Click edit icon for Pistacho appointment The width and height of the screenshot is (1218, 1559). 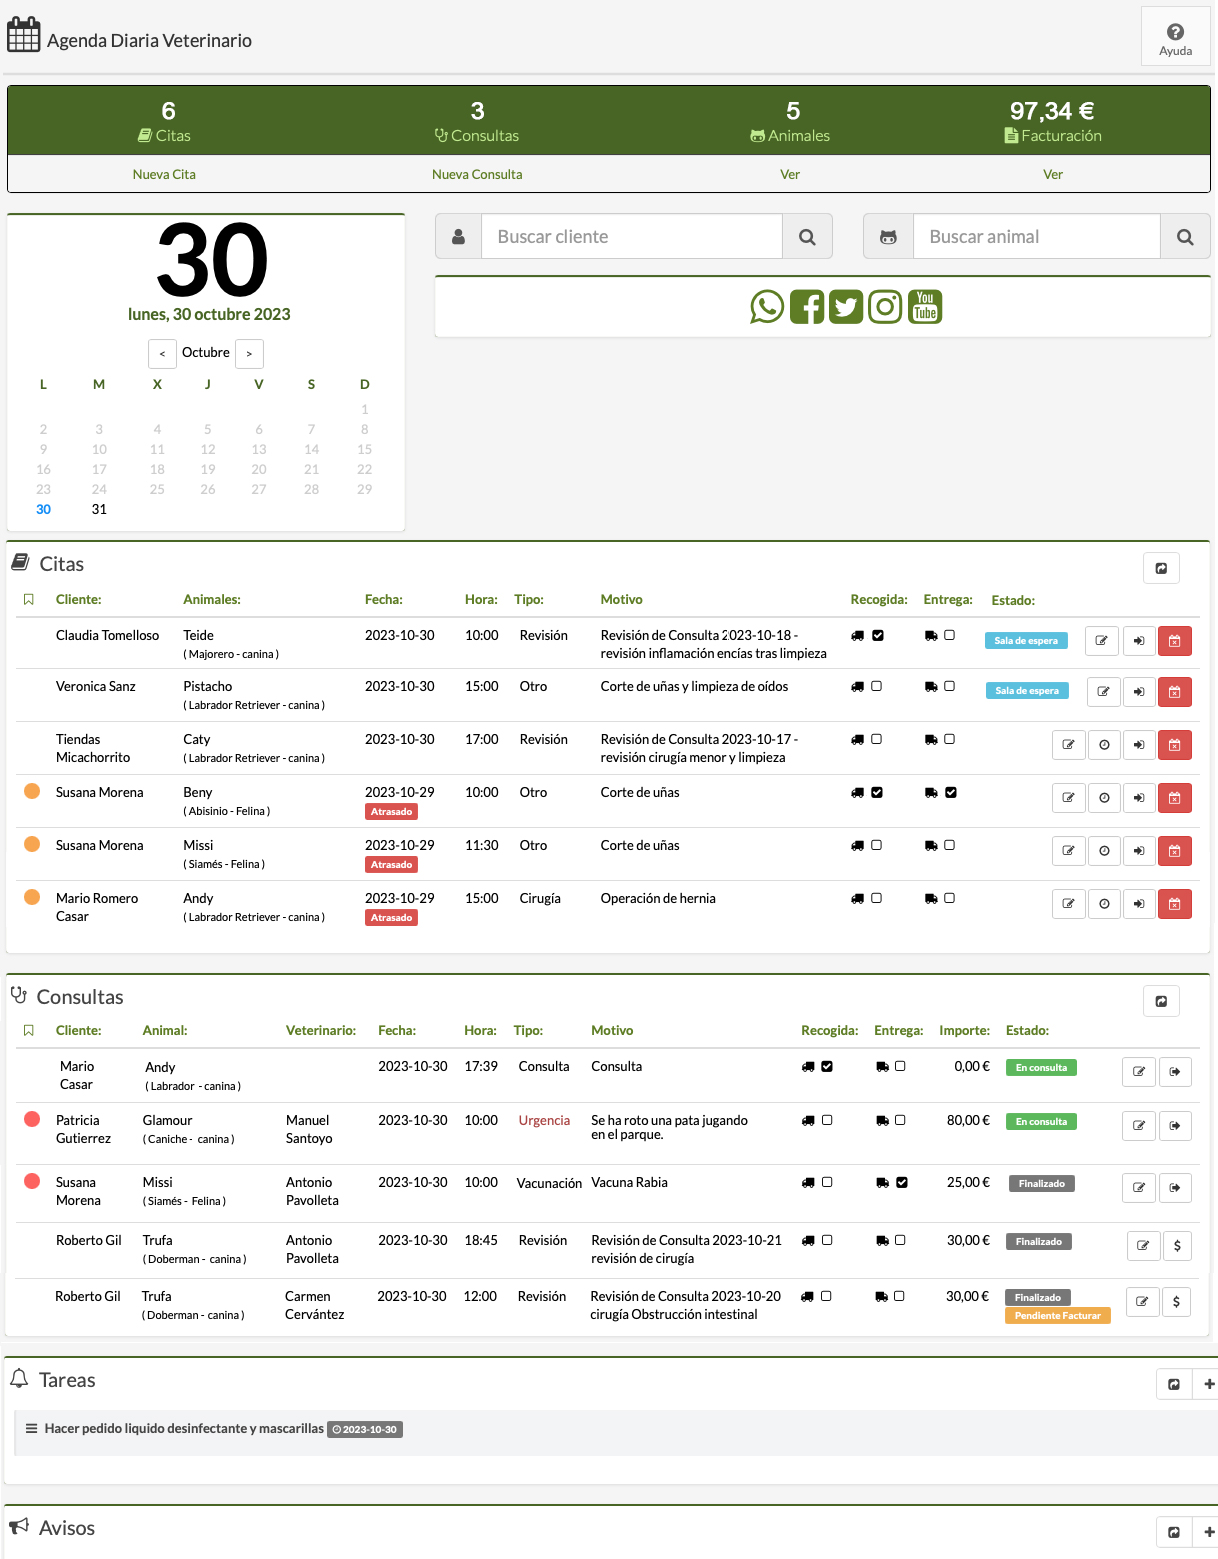pyautogui.click(x=1103, y=692)
